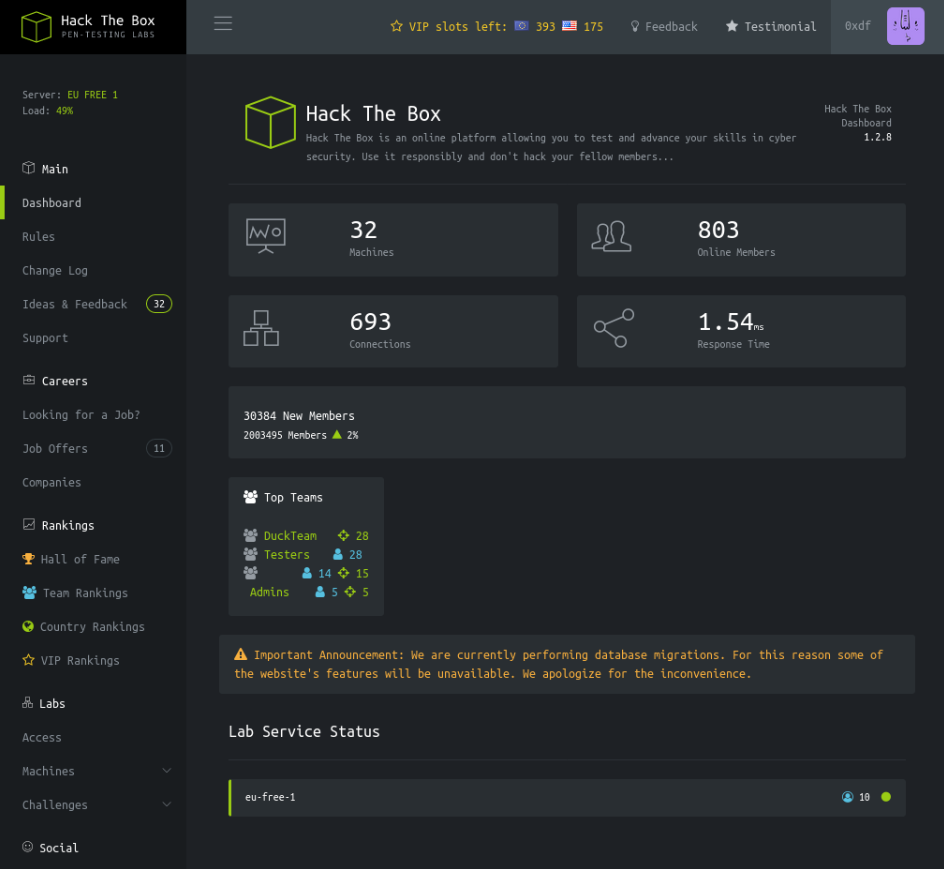Viewport: 944px width, 869px height.
Task: Click the Careers briefcase icon
Action: 28,380
